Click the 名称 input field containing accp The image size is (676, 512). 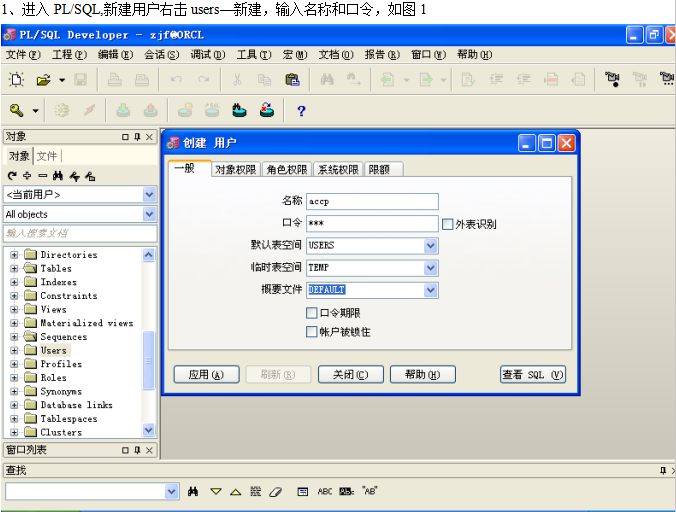(x=372, y=202)
